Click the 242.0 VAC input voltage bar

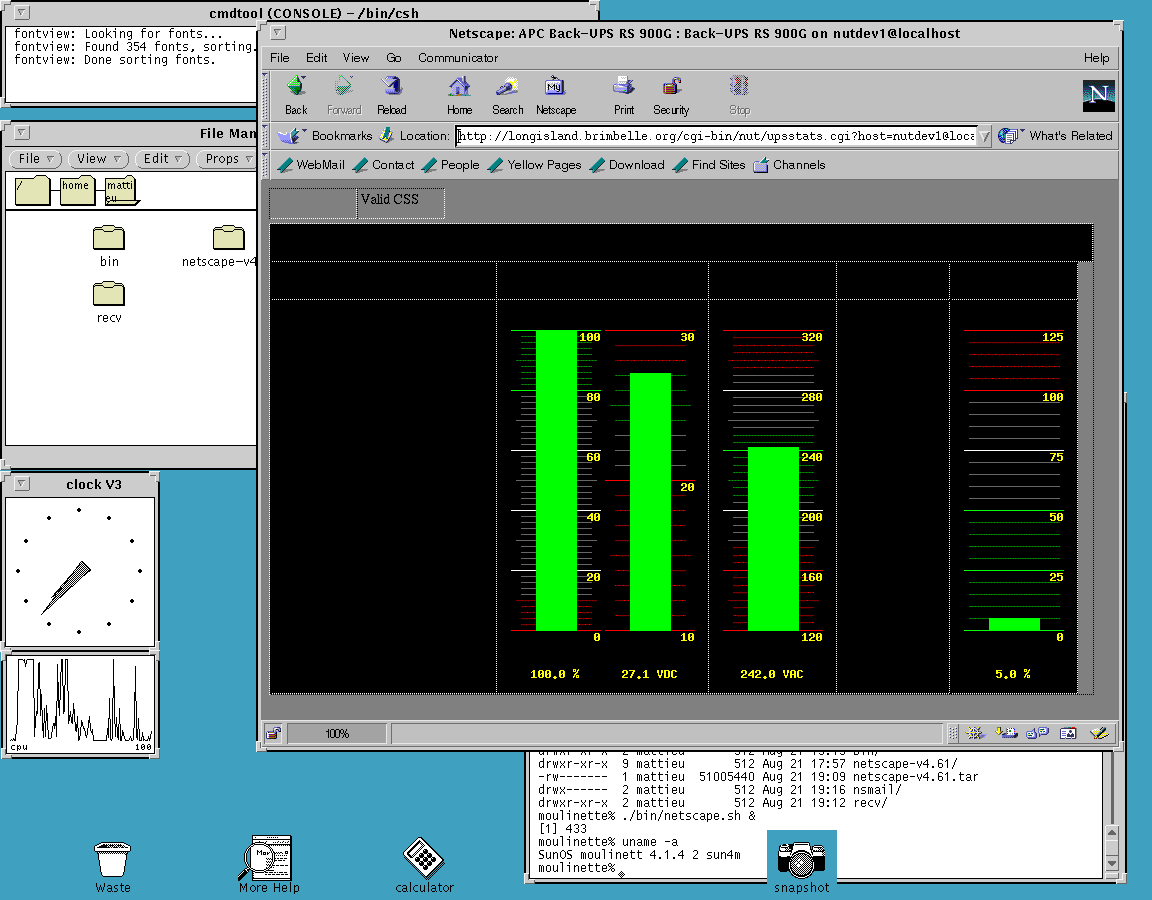point(773,539)
